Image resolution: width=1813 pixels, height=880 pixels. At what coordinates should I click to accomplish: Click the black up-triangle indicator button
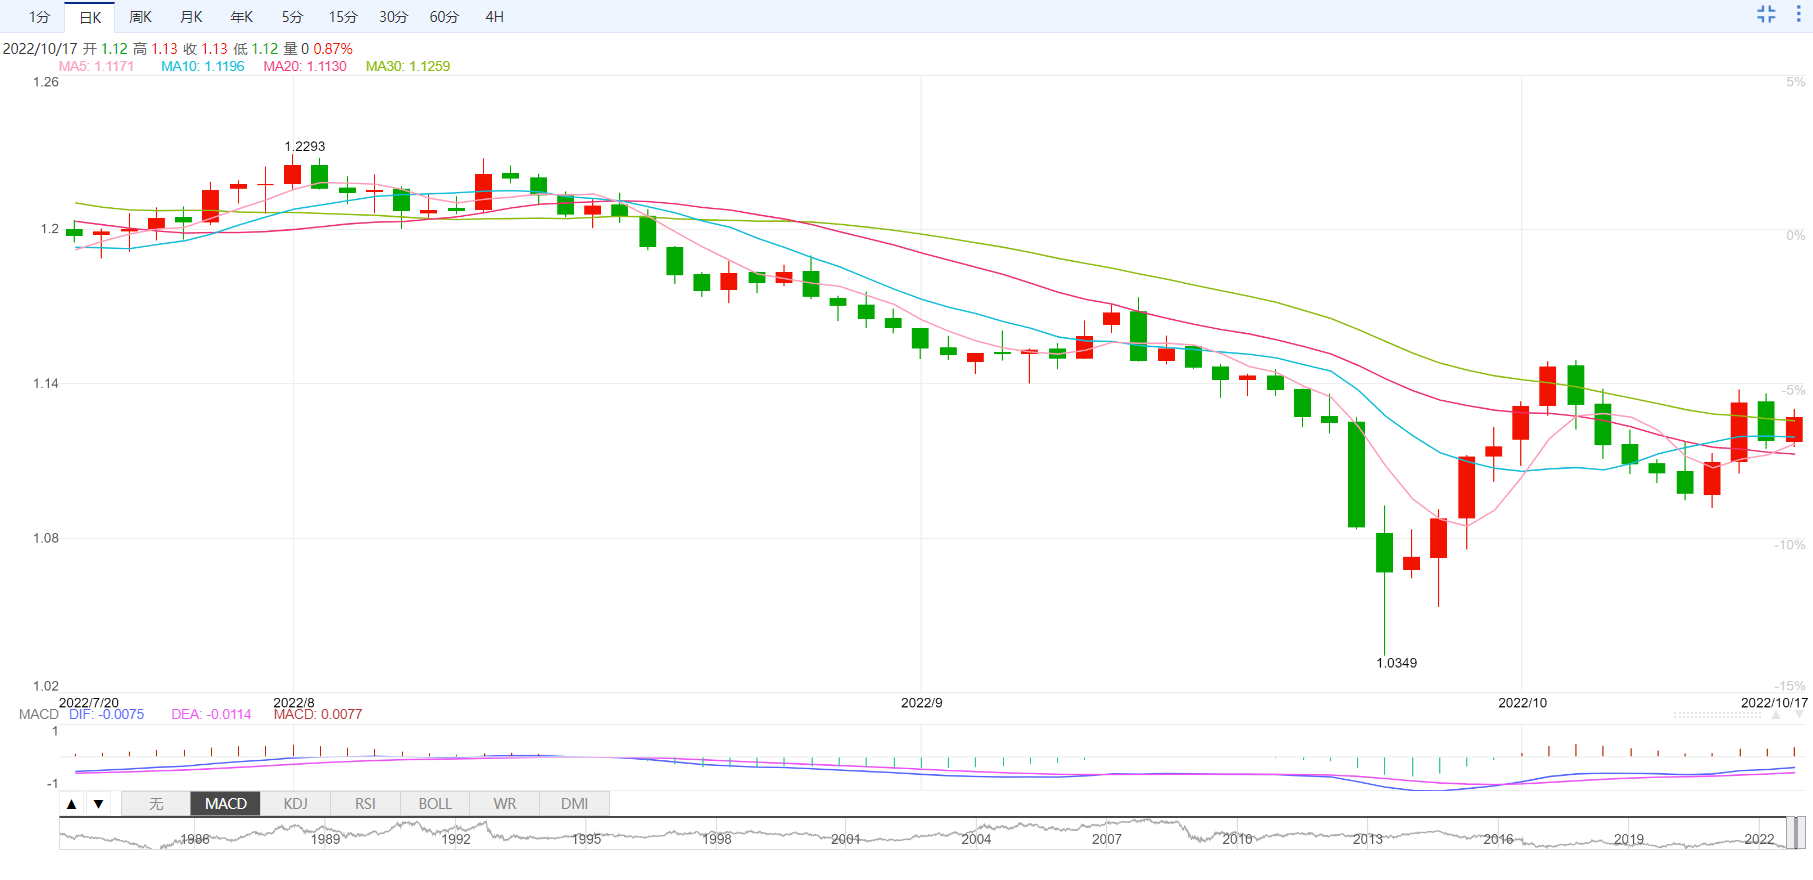pyautogui.click(x=71, y=804)
